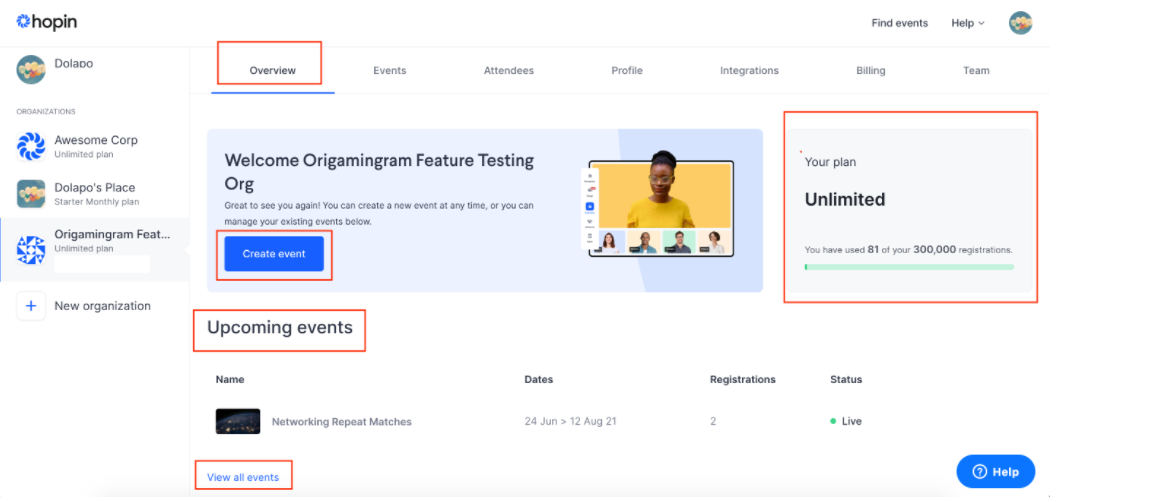Switch to the Events tab
This screenshot has height=502, width=1163.
(x=389, y=71)
